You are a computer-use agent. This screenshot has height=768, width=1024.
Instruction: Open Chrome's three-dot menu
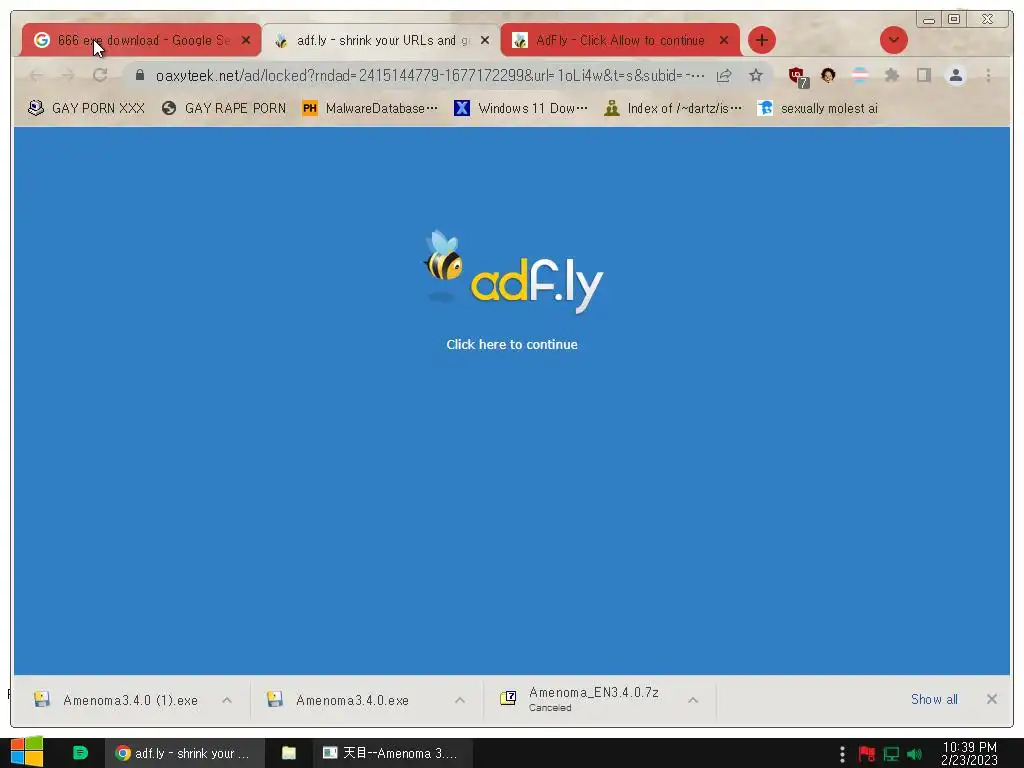point(988,76)
